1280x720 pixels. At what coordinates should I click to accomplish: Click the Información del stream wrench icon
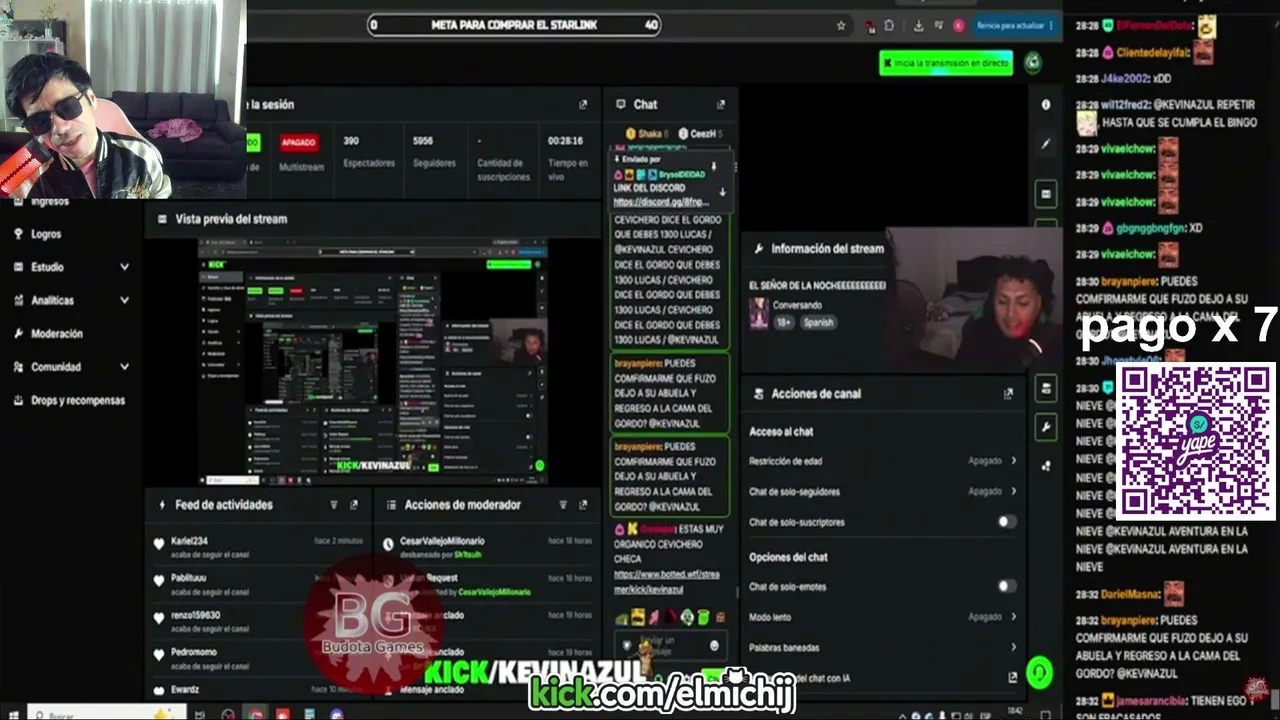(x=759, y=249)
